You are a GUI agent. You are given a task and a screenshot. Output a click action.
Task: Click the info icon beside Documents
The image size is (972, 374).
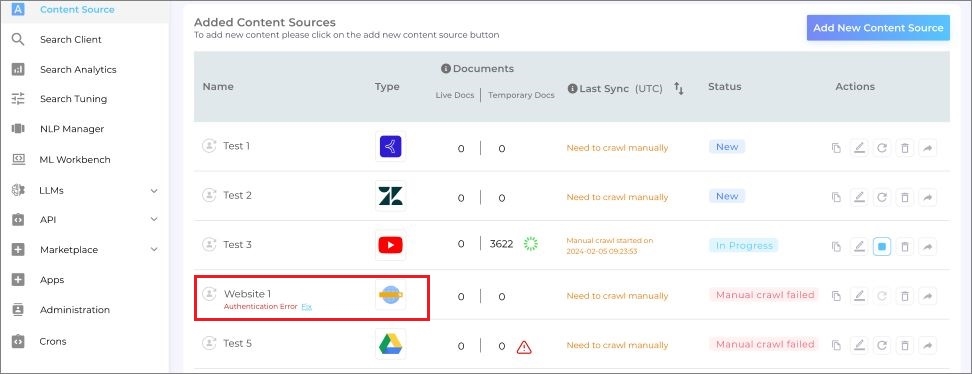[446, 69]
